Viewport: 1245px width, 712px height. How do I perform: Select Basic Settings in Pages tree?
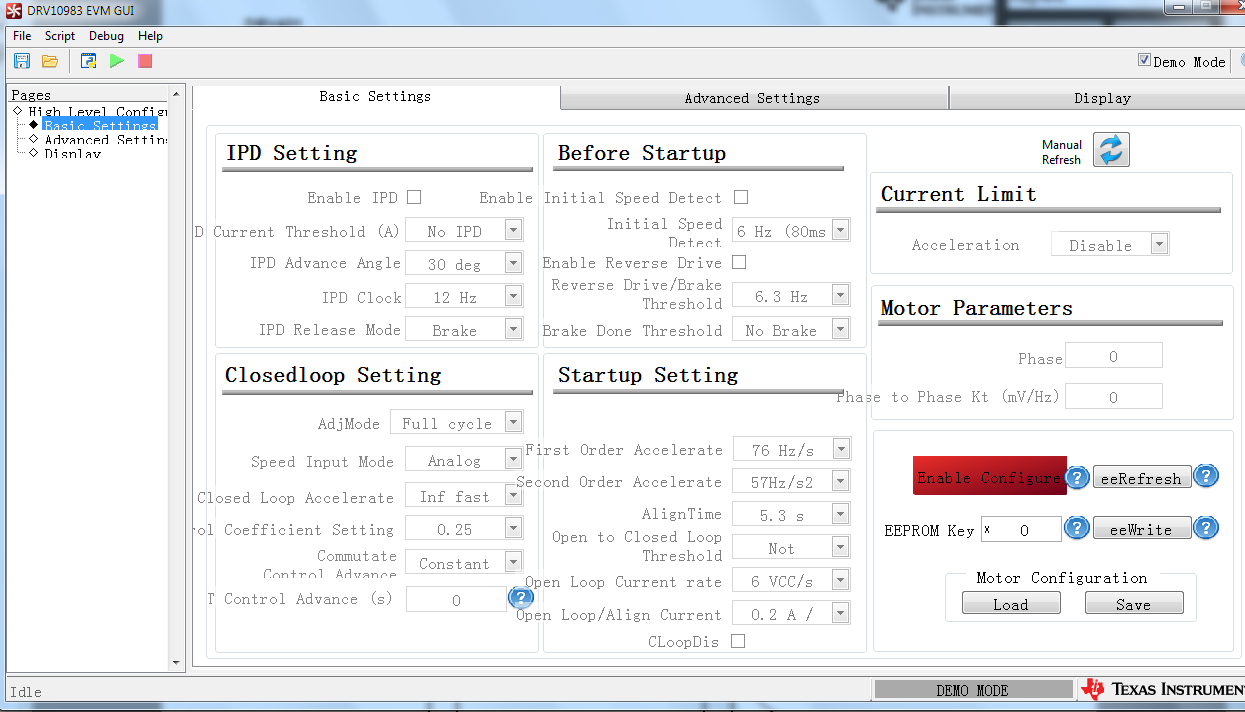(x=100, y=125)
